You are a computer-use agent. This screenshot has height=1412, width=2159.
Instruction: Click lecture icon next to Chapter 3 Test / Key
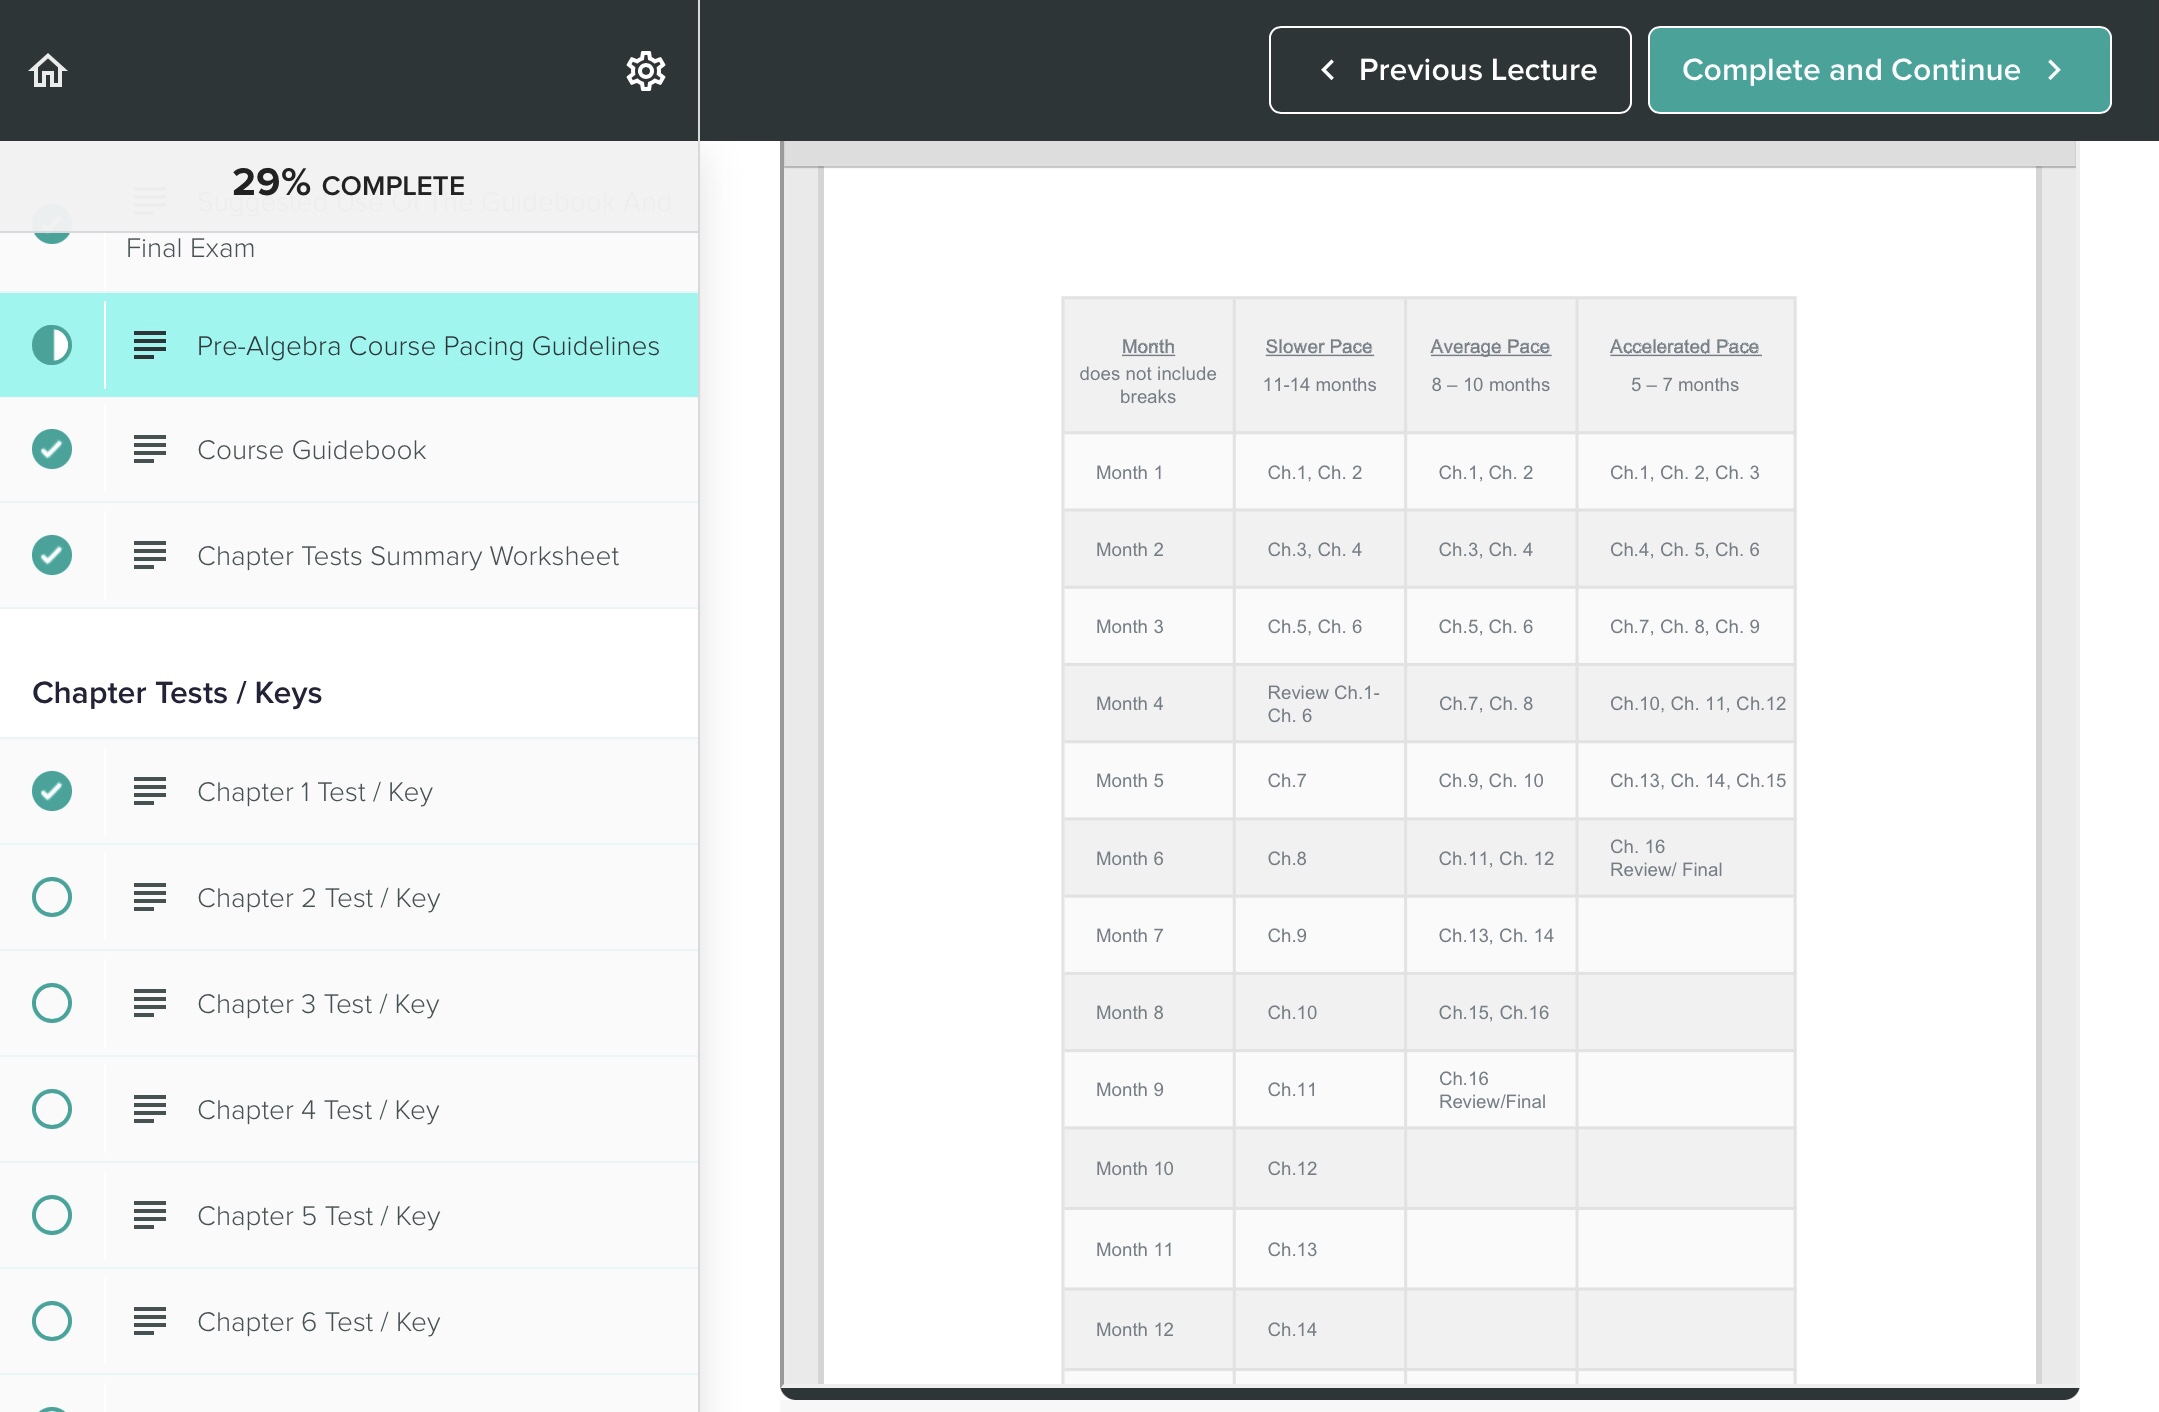pos(150,1003)
